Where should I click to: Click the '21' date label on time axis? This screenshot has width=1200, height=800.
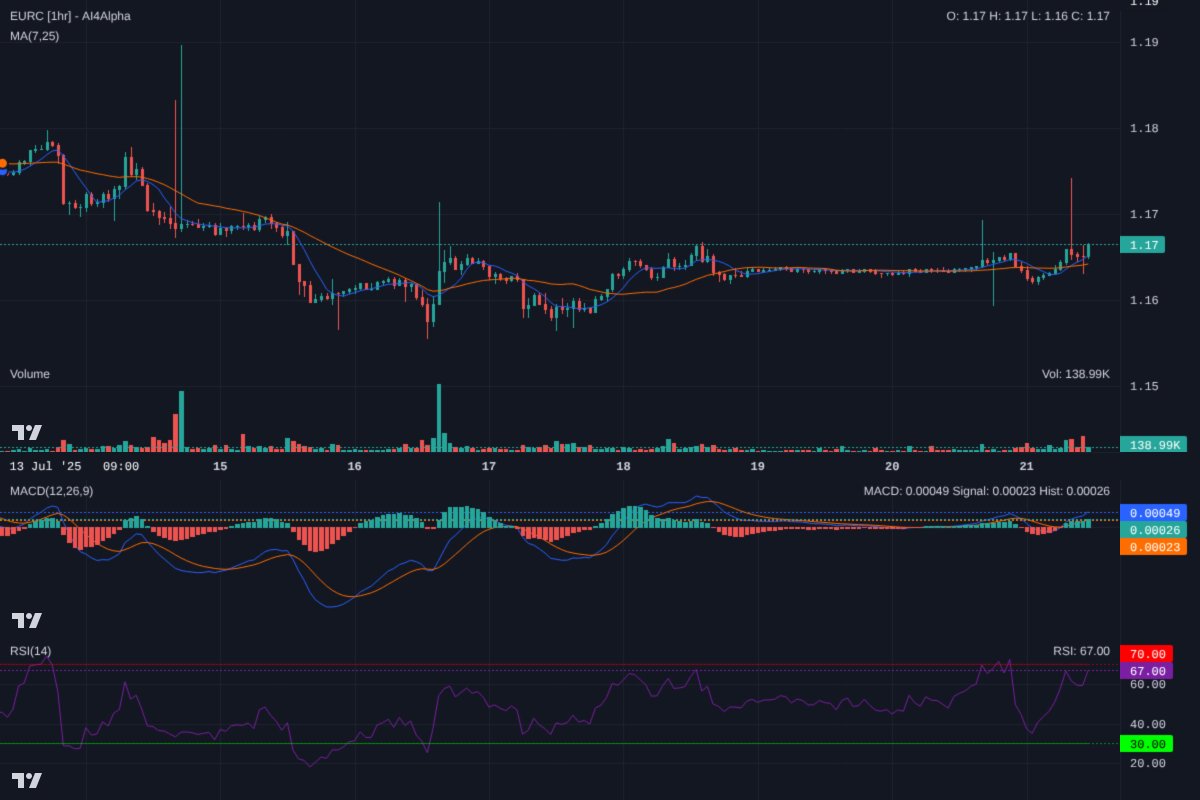pyautogui.click(x=1026, y=466)
